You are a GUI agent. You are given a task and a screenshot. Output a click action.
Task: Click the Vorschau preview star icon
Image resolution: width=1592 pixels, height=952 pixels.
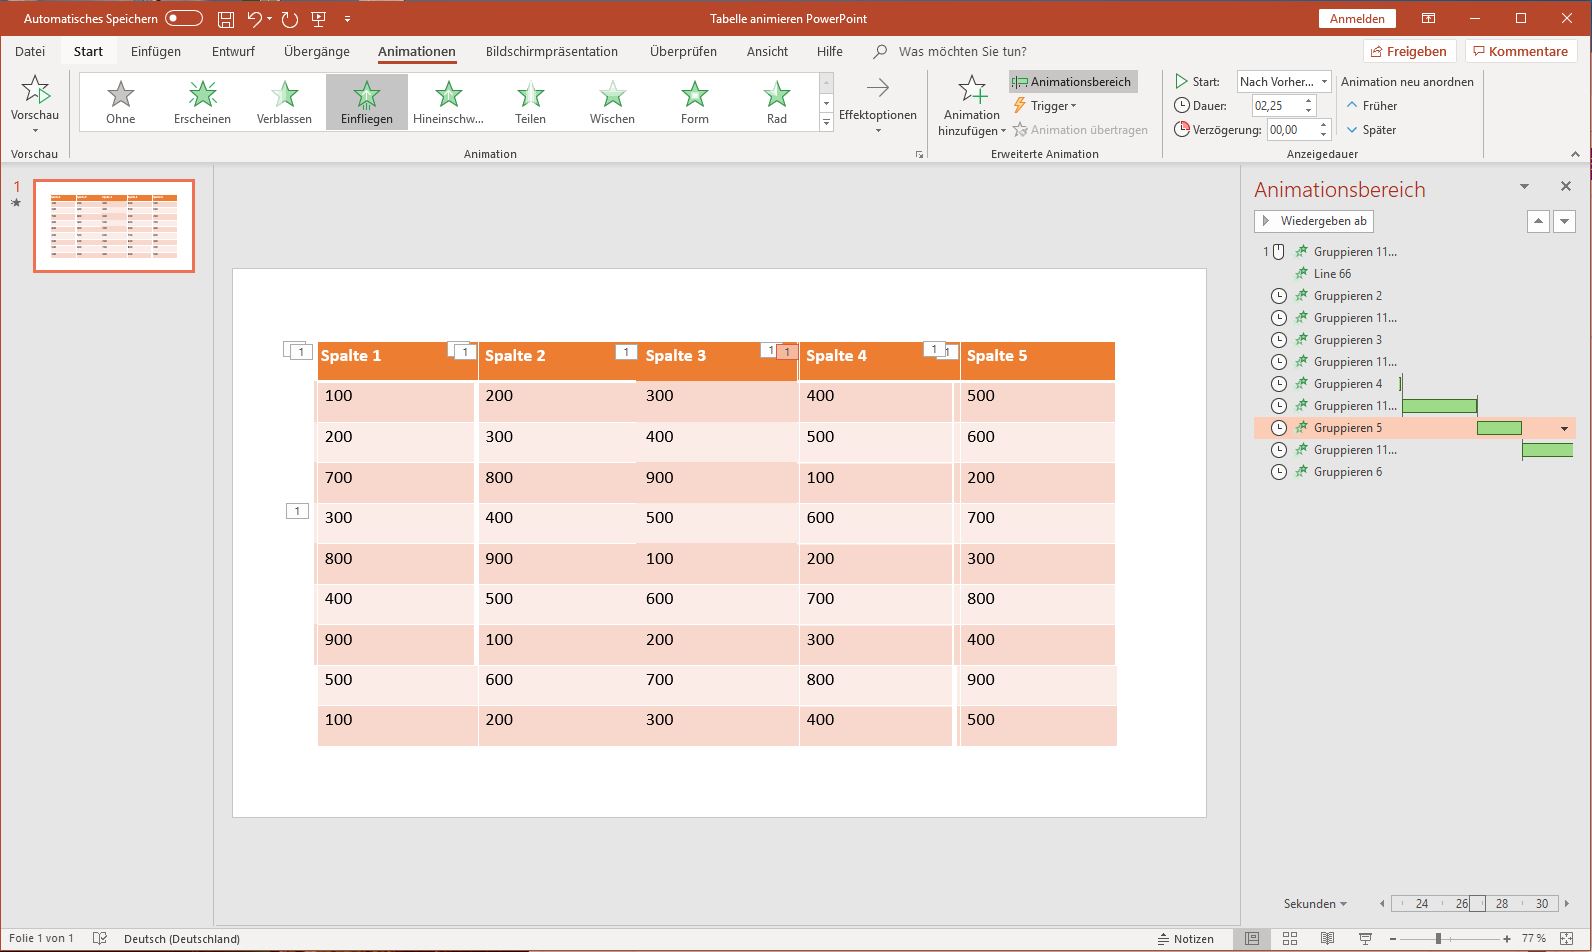tap(35, 90)
